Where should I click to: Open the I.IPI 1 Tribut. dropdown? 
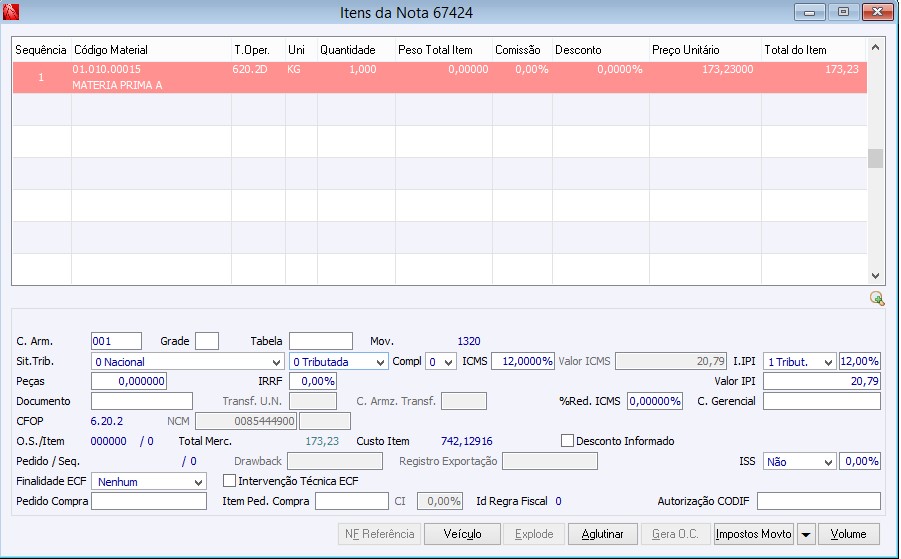(x=799, y=362)
